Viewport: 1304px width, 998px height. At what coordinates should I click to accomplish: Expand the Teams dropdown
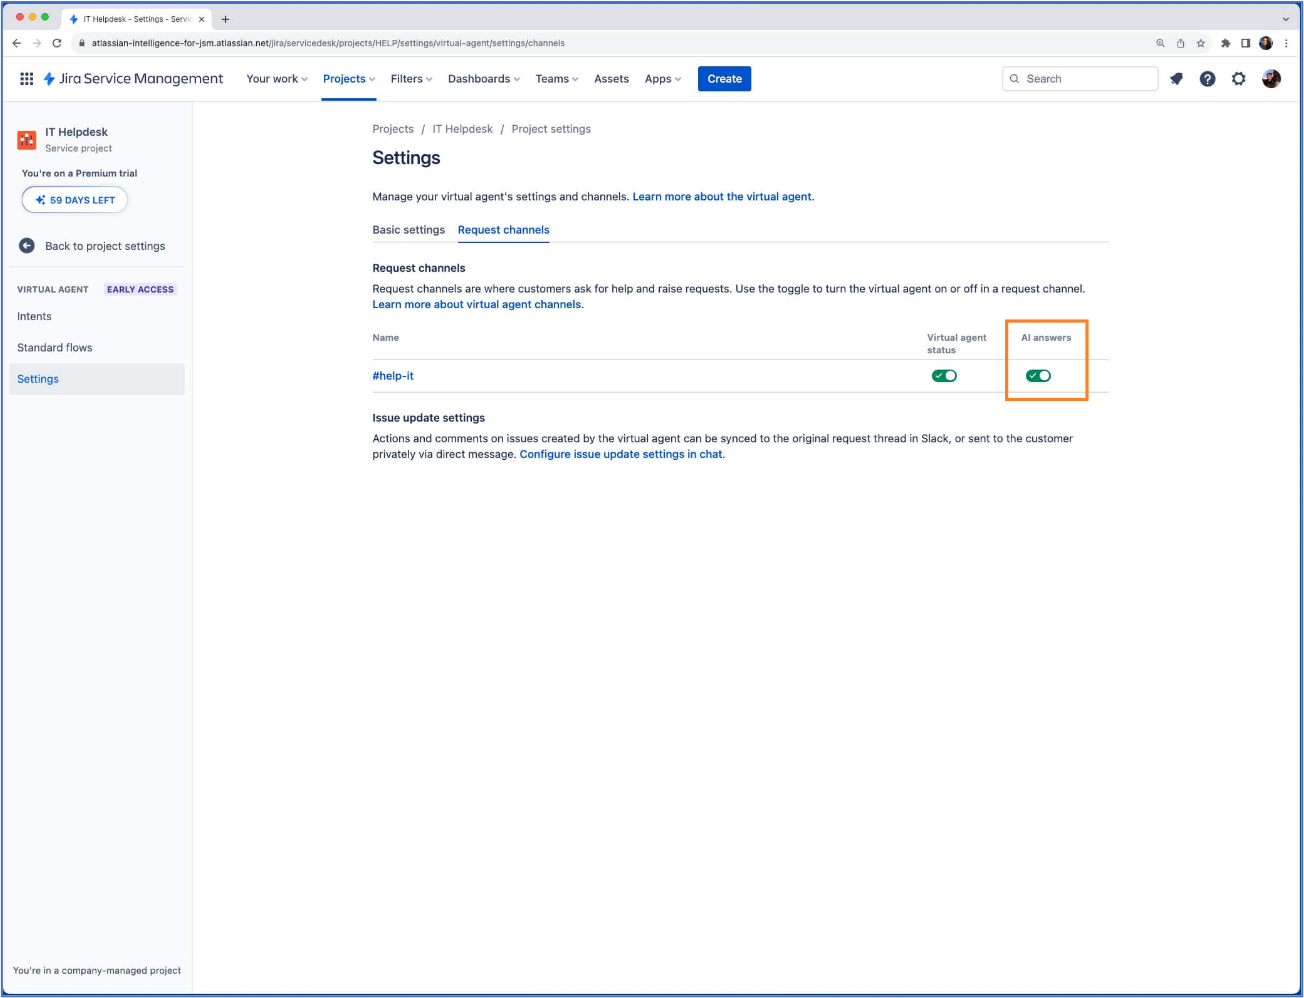coord(557,79)
